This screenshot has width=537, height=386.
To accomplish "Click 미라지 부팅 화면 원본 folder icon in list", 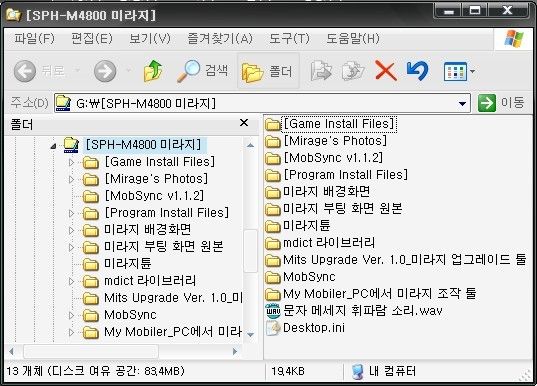I will [x=273, y=209].
